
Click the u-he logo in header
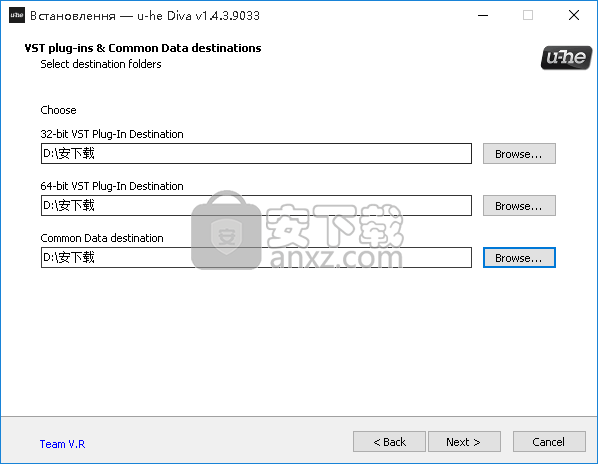point(566,58)
